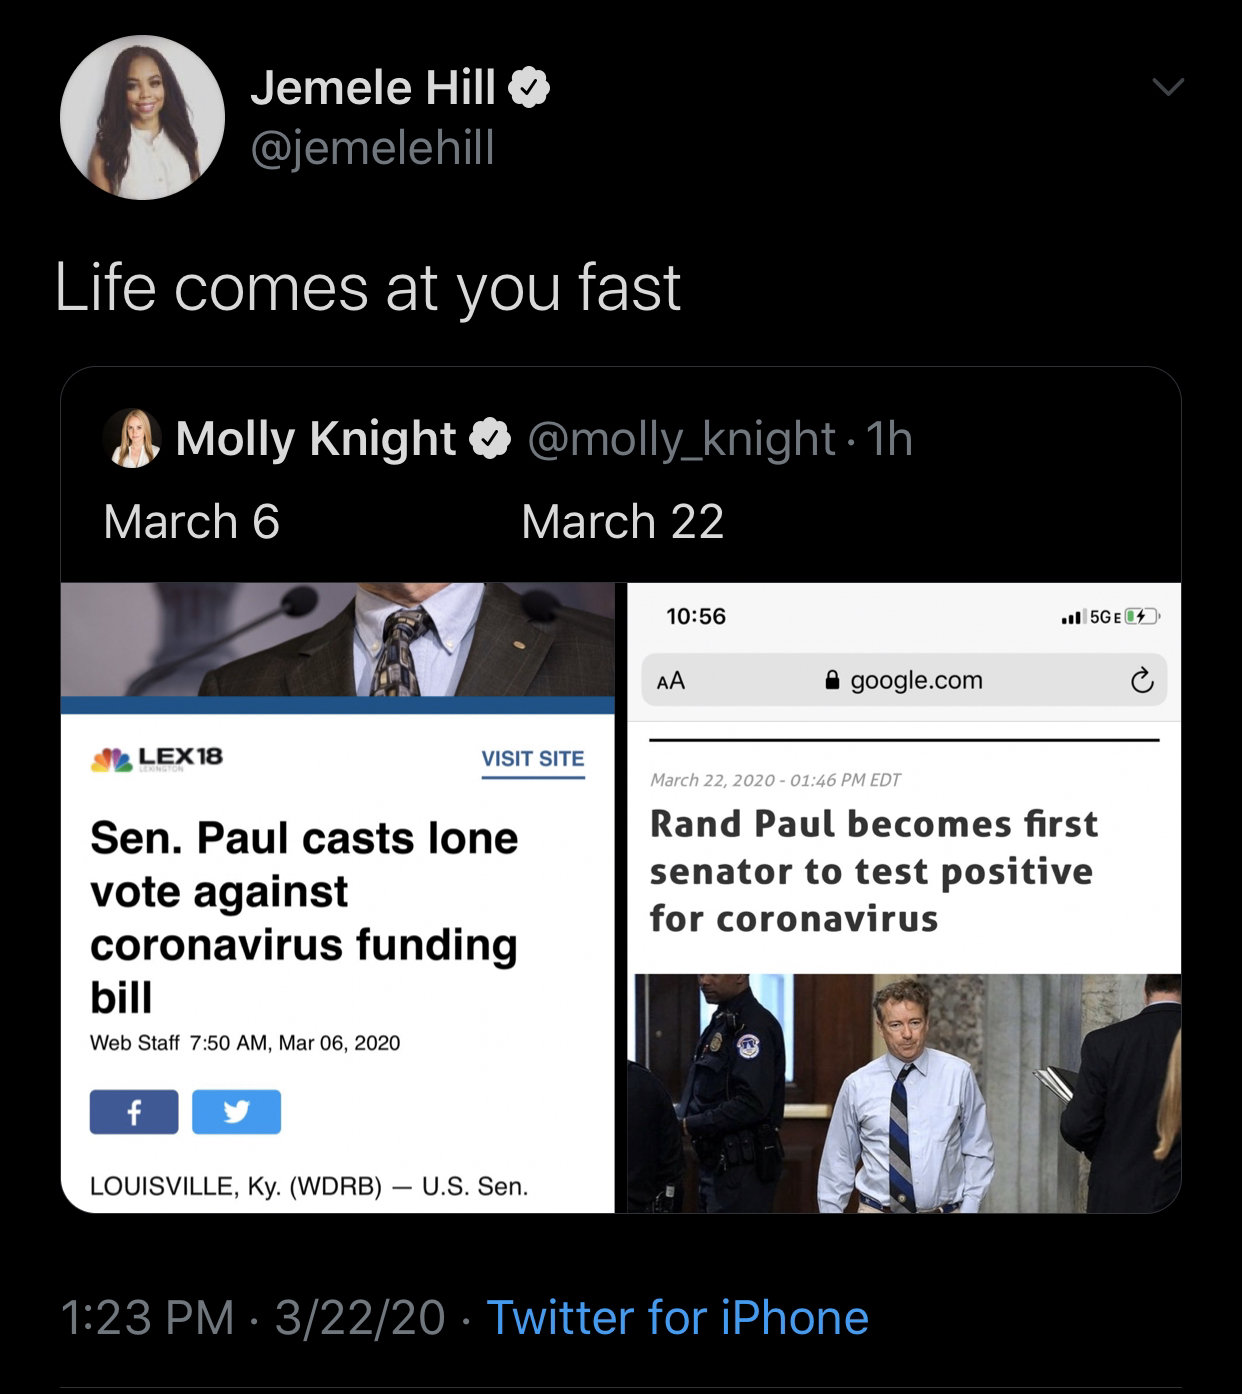This screenshot has height=1394, width=1242.
Task: Expand the tweet options chevron
Action: coord(1167,88)
